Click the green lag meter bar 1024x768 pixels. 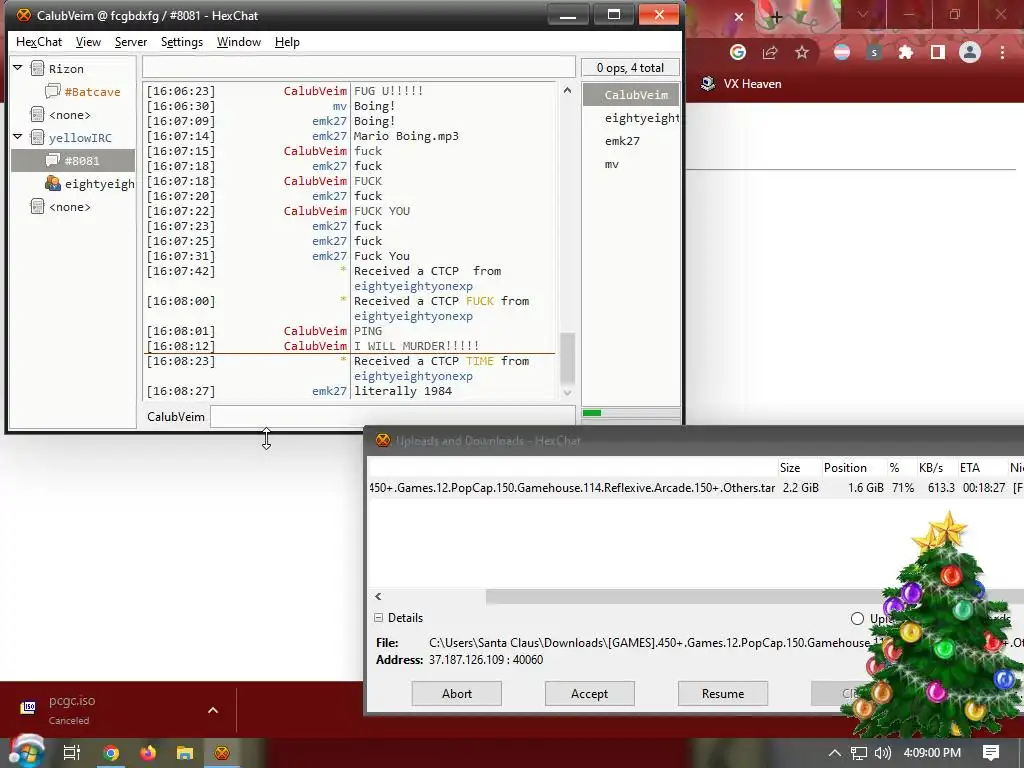(x=592, y=413)
